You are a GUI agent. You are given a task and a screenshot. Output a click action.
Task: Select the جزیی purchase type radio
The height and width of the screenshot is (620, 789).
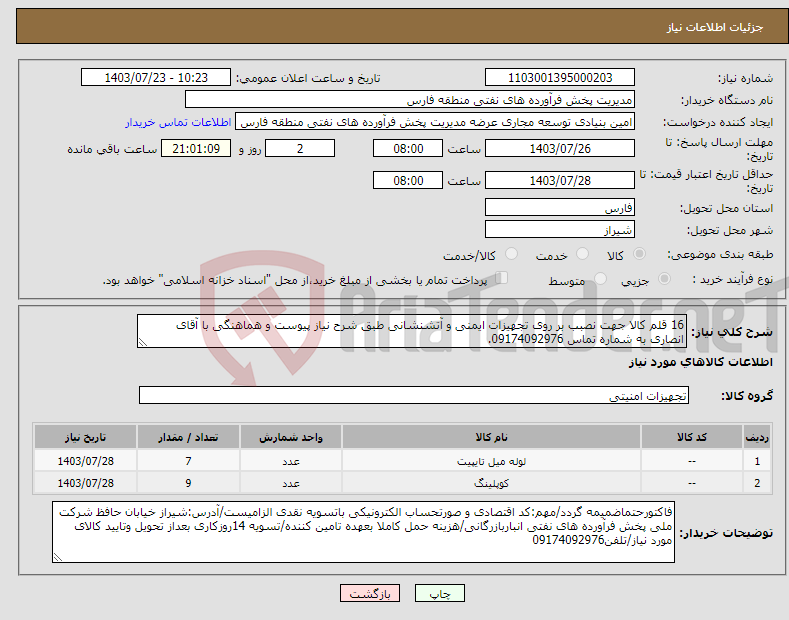tap(664, 278)
